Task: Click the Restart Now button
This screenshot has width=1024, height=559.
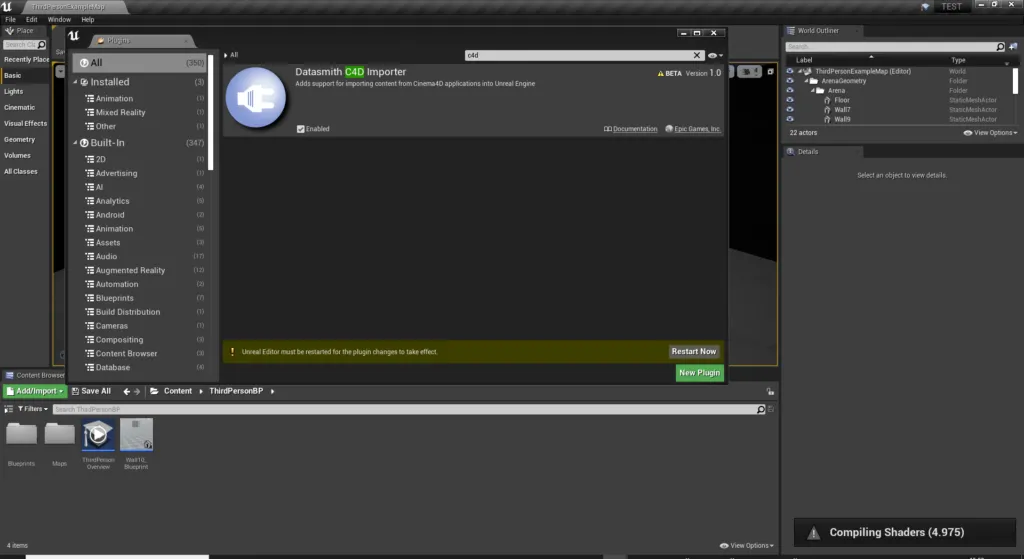Action: (x=694, y=351)
